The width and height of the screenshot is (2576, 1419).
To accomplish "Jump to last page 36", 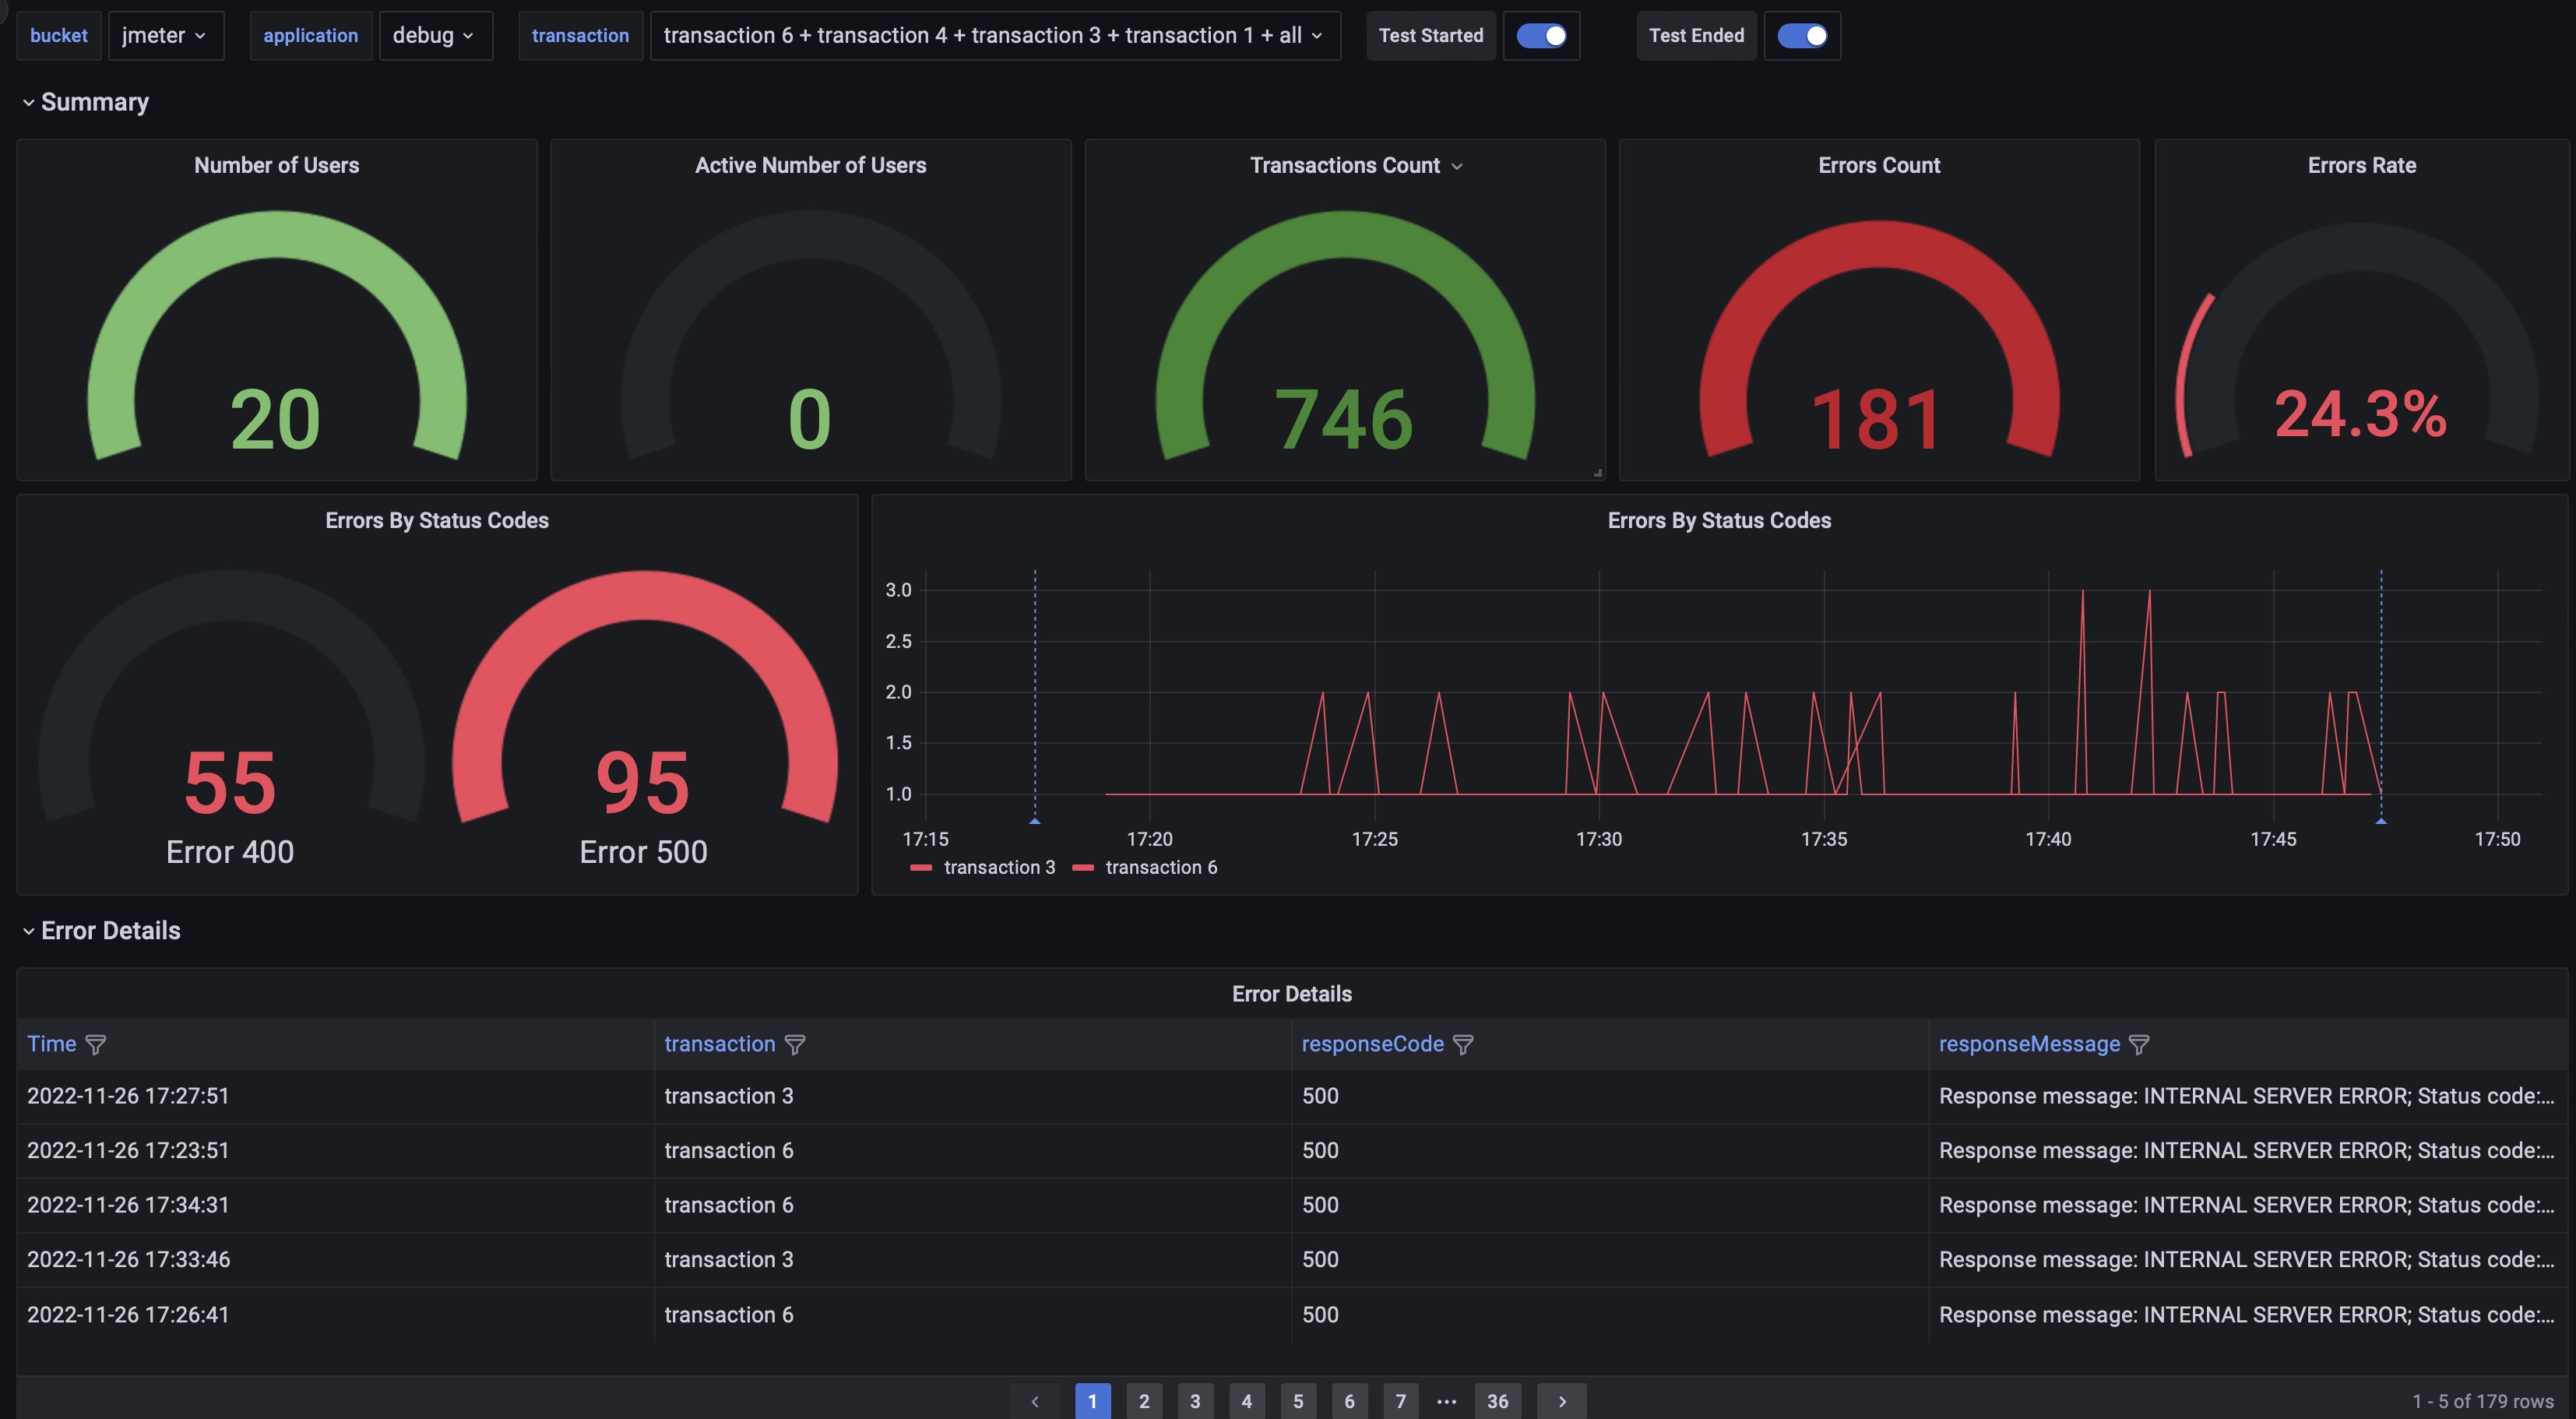I will pos(1497,1401).
